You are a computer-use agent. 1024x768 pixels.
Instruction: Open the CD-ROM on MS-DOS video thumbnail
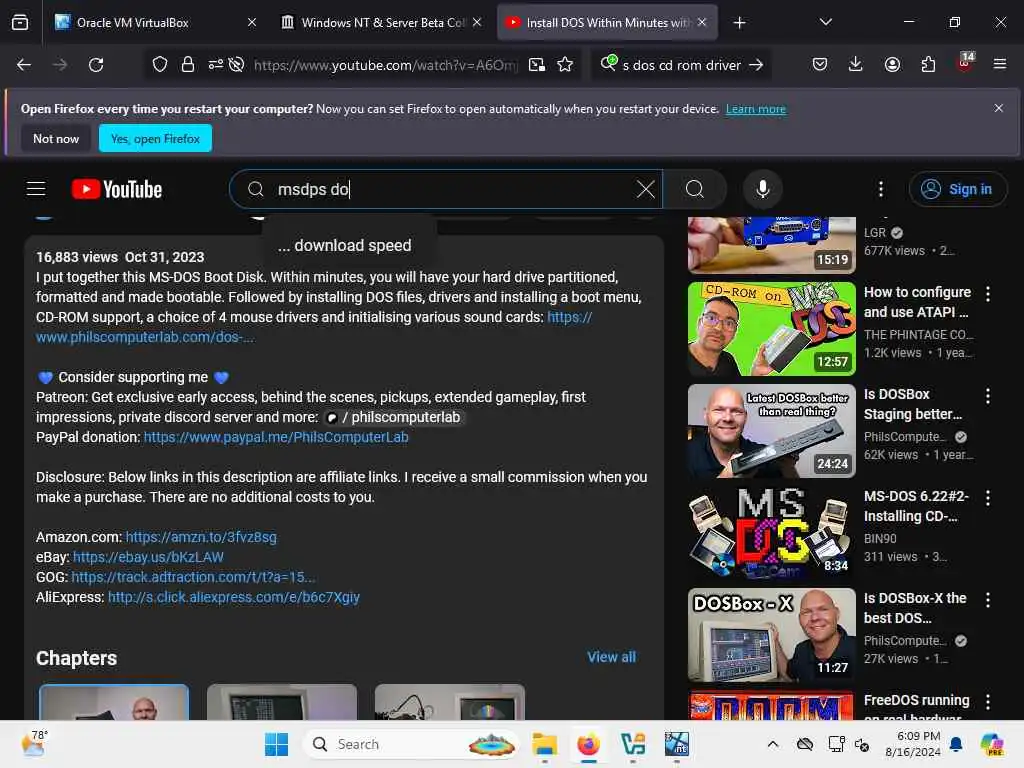[x=771, y=328]
